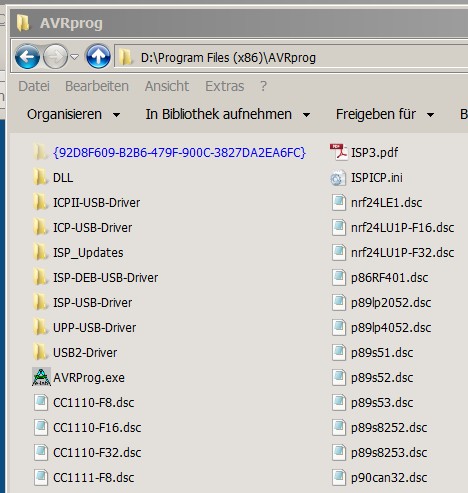
Task: Click the greyed Forward arrow button
Action: click(55, 57)
